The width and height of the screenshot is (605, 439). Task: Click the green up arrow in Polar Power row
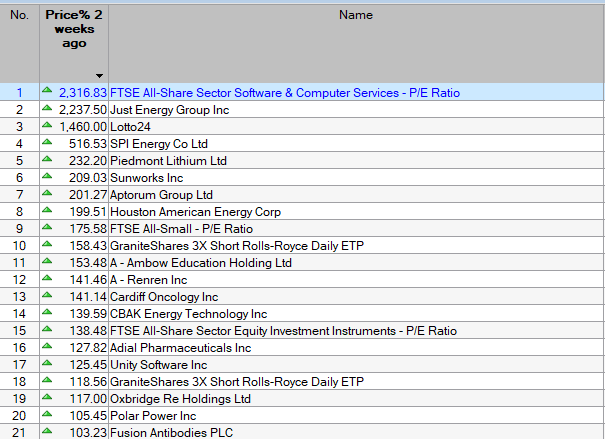point(47,413)
